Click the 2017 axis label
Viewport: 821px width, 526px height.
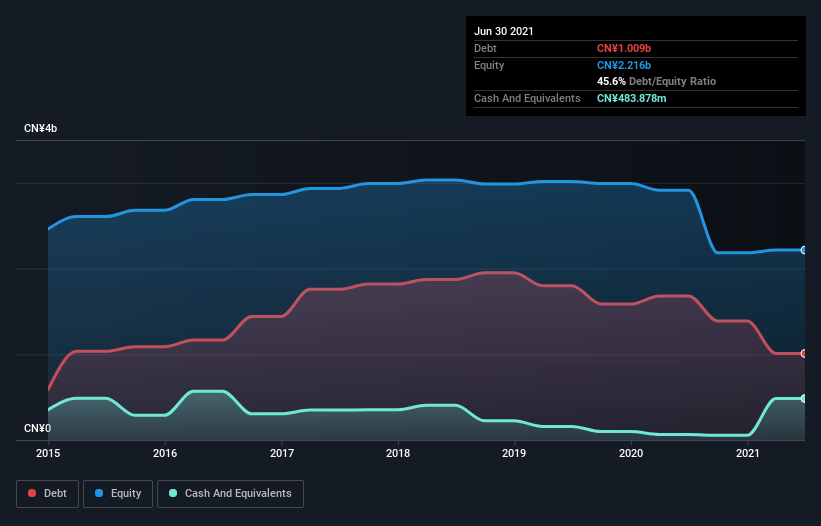click(x=282, y=453)
